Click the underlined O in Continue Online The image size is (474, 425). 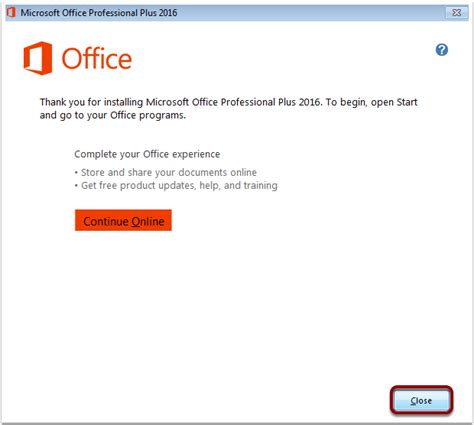[x=135, y=221]
